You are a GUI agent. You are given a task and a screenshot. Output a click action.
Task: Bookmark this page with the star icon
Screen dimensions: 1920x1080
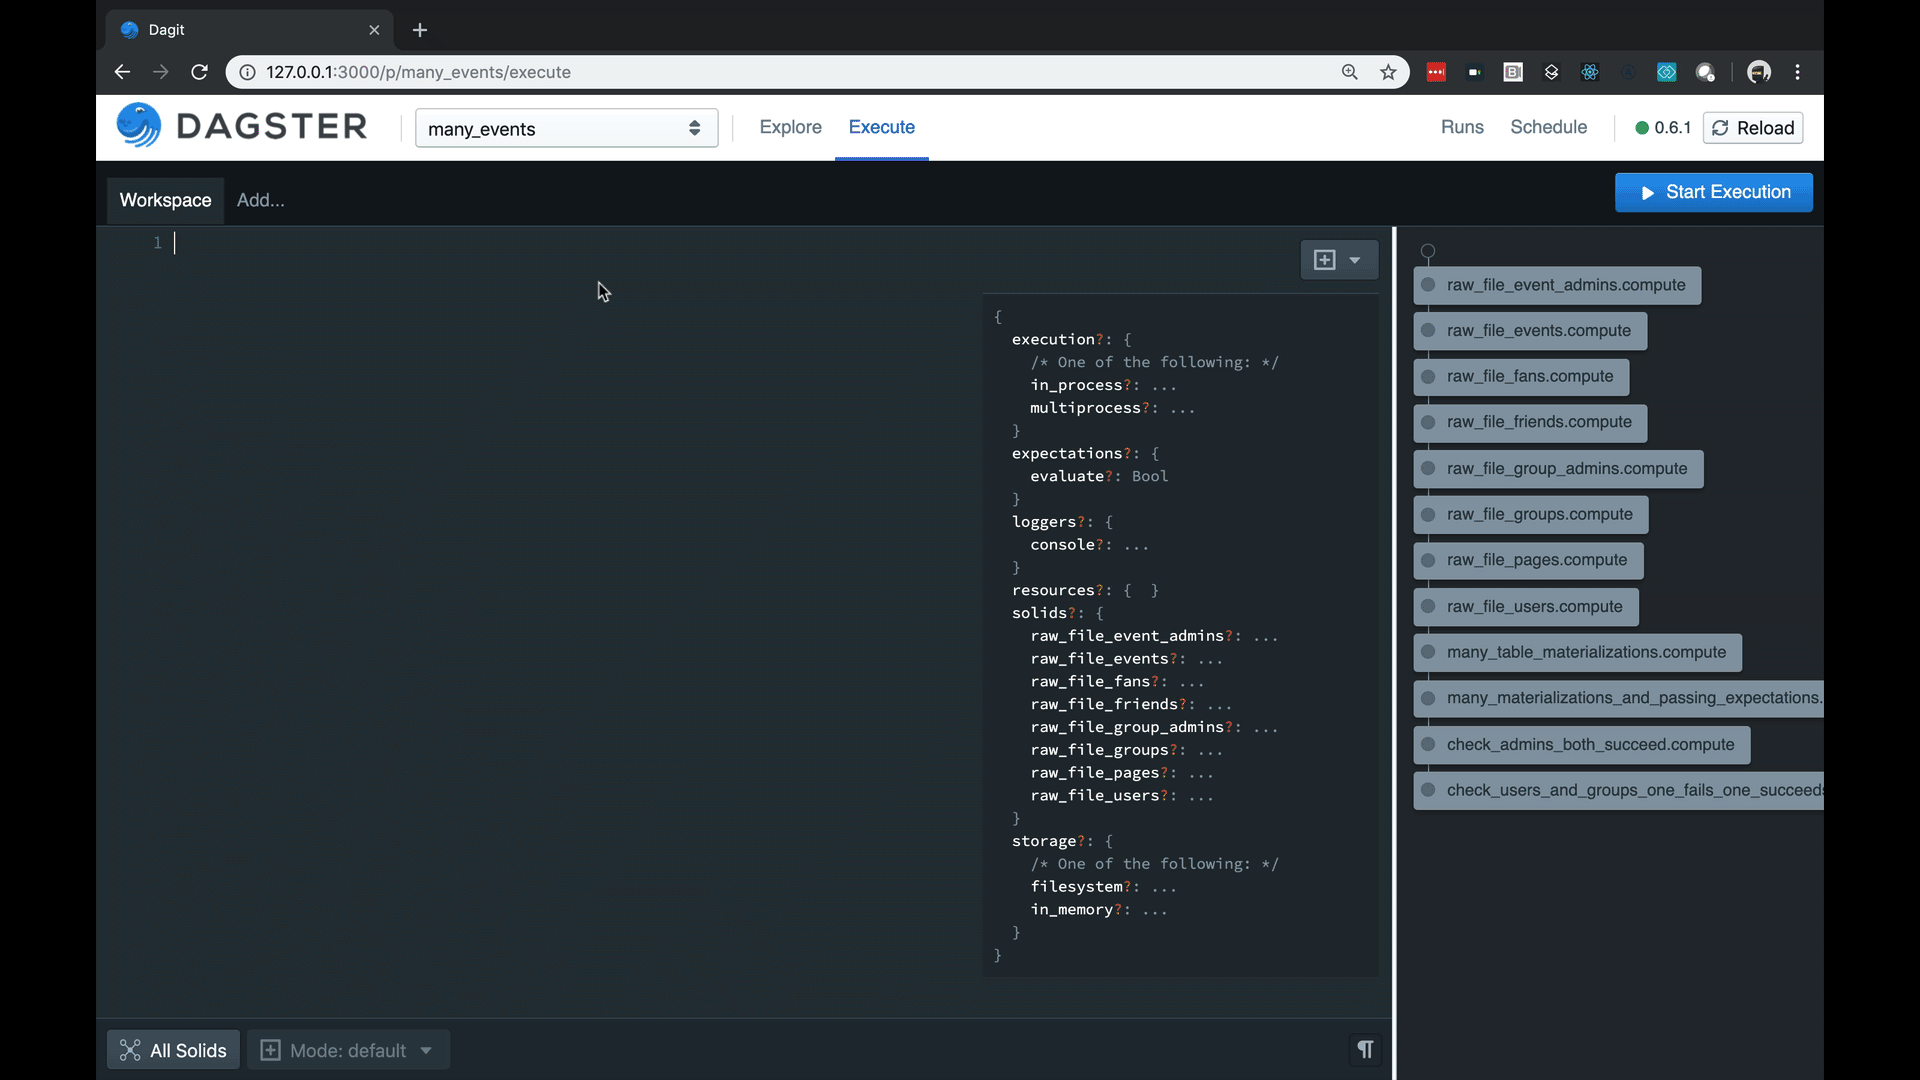(1388, 72)
